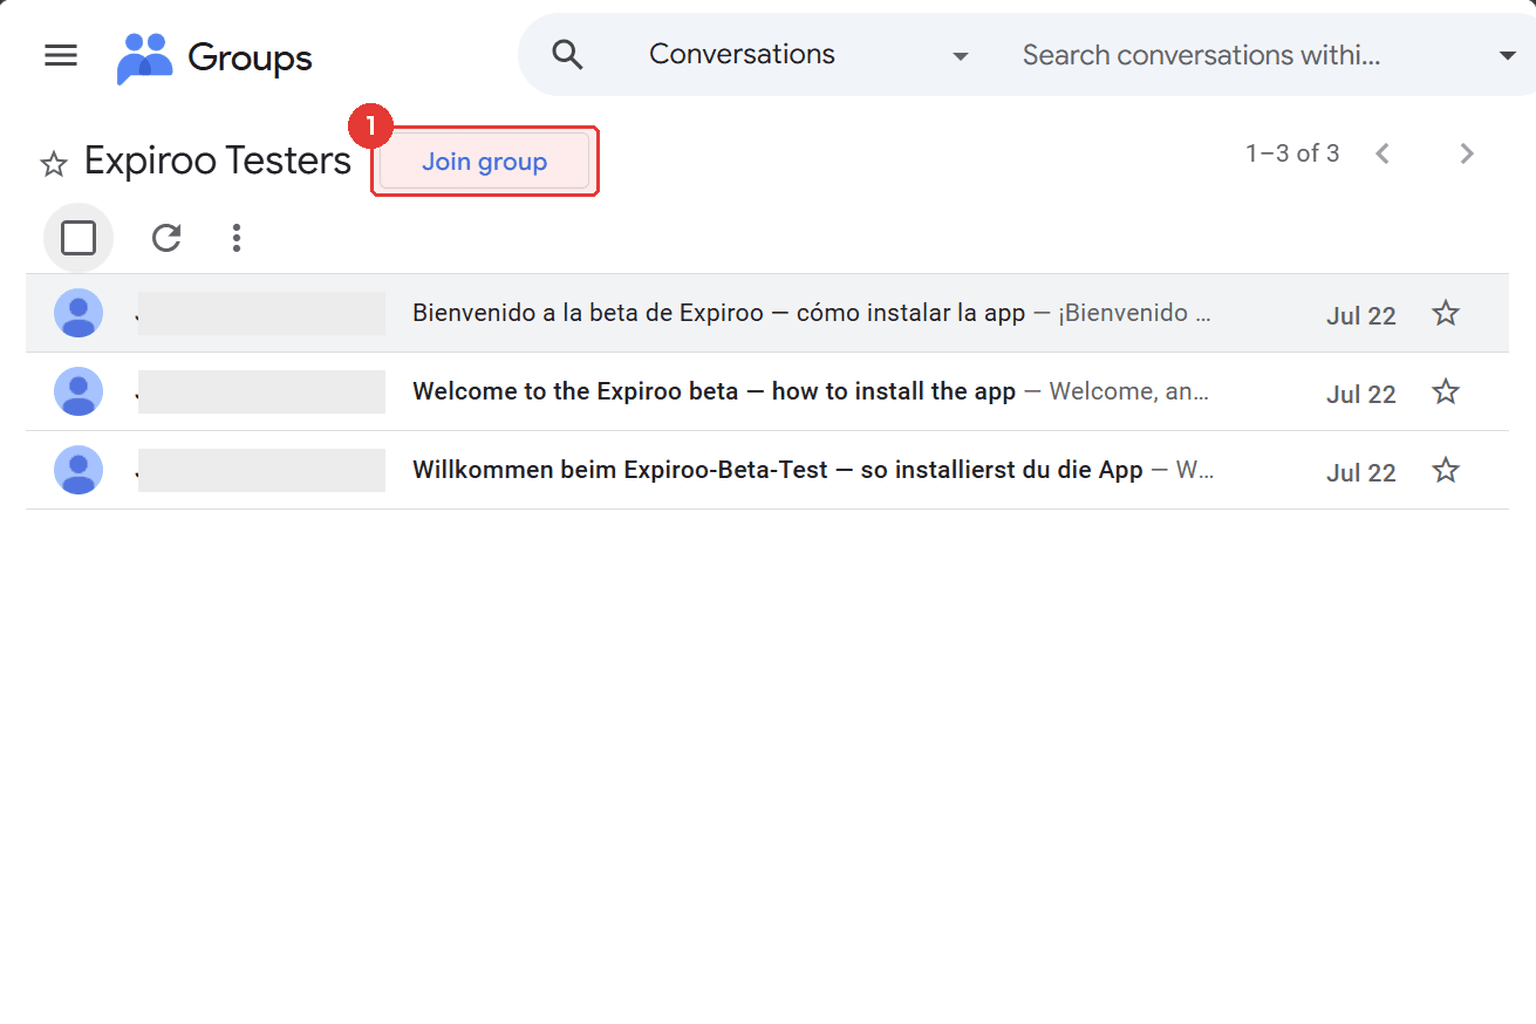Open Bienvenido a la beta conversation
Image resolution: width=1536 pixels, height=1024 pixels.
[x=767, y=313]
